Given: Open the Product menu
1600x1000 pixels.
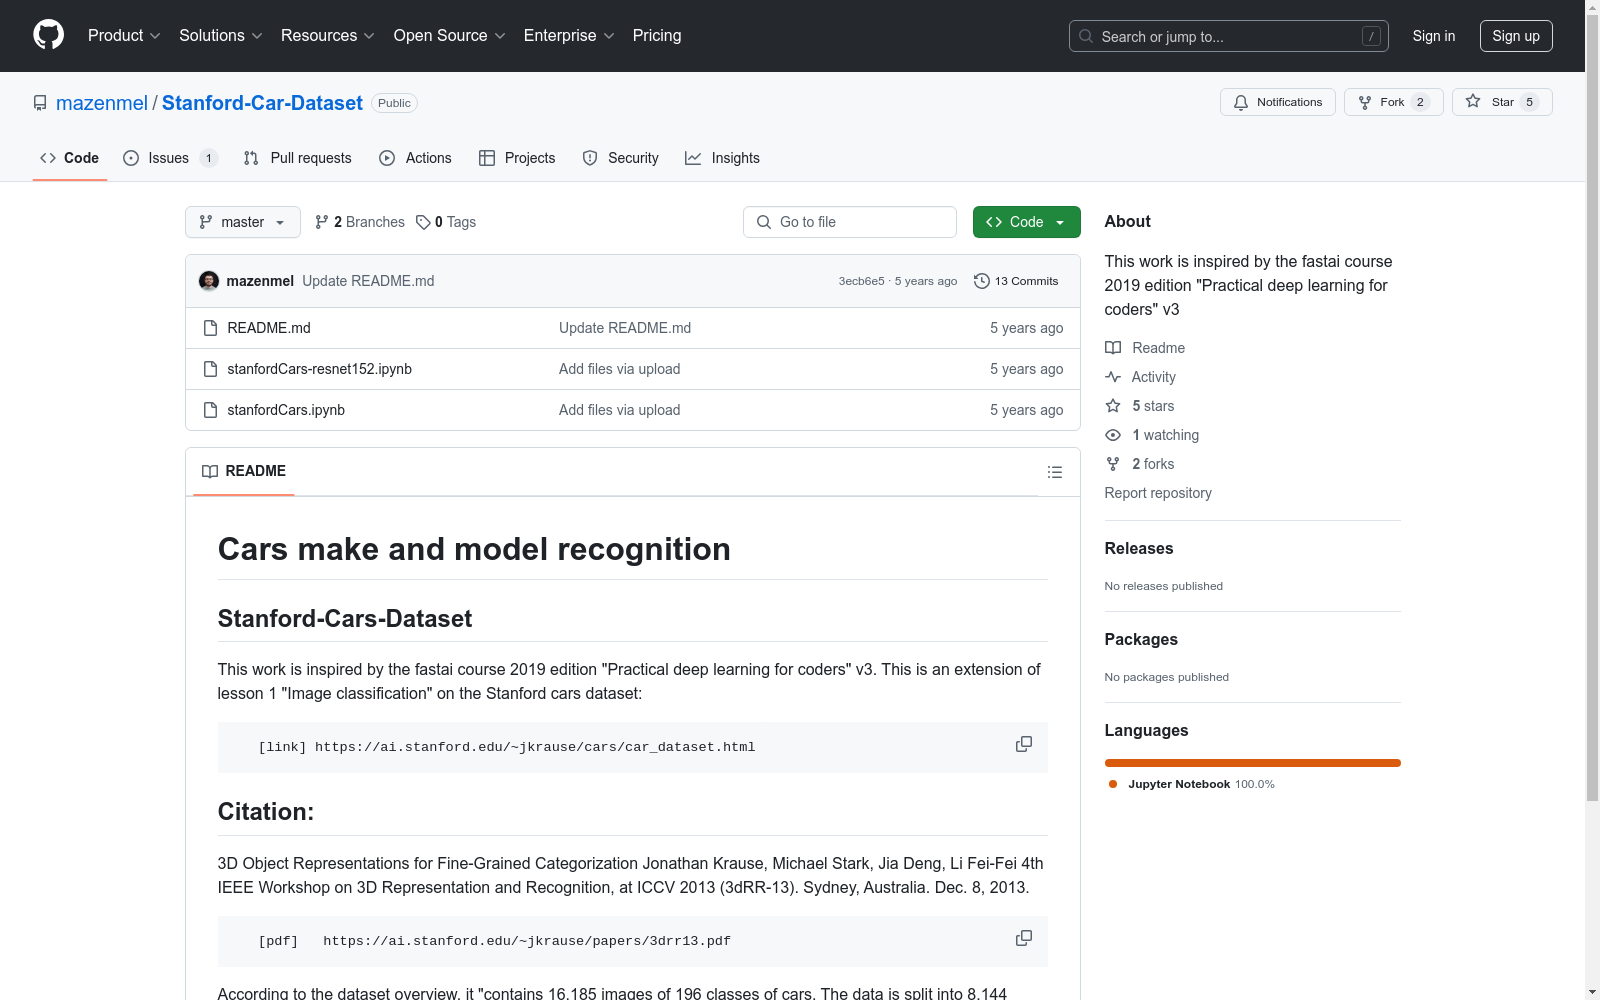Looking at the screenshot, I should 124,35.
